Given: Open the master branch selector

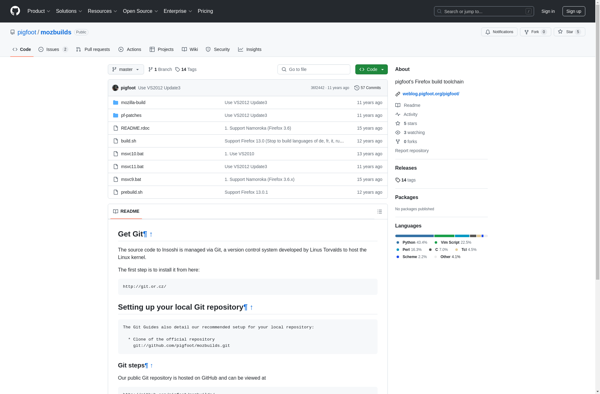Looking at the screenshot, I should [x=126, y=69].
